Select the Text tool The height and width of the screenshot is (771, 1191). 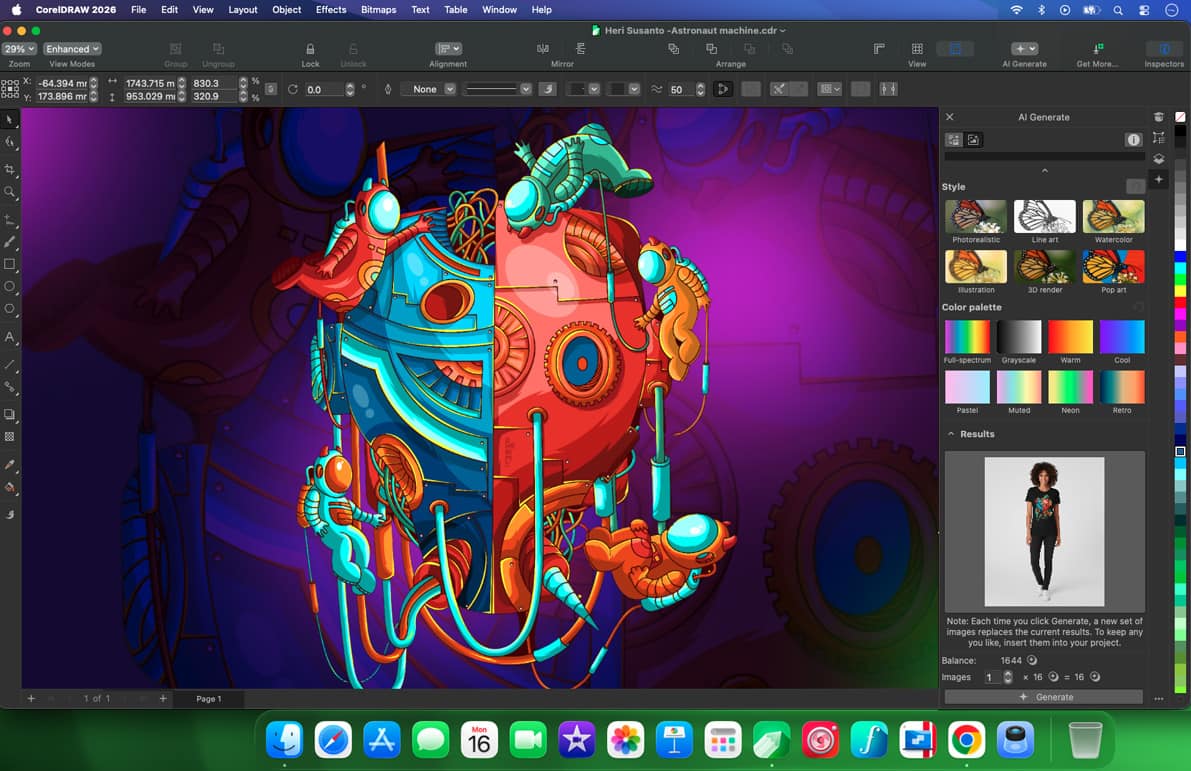tap(10, 337)
